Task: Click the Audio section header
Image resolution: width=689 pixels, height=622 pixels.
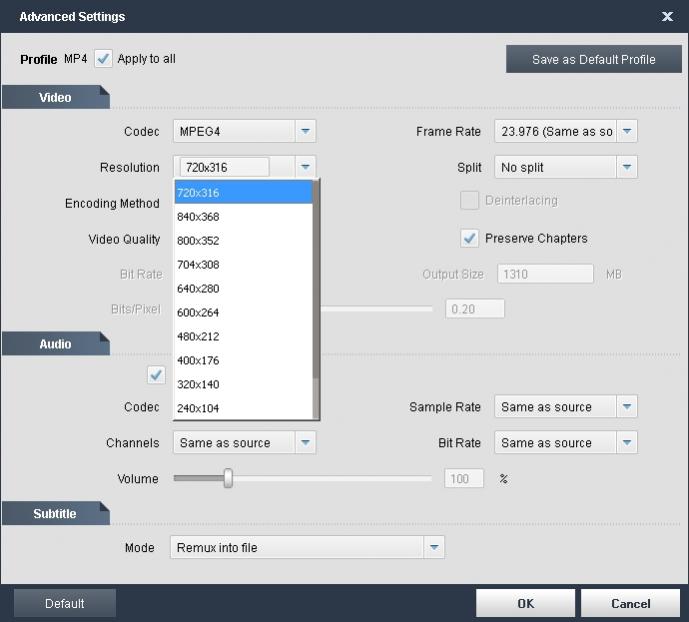Action: coord(56,344)
